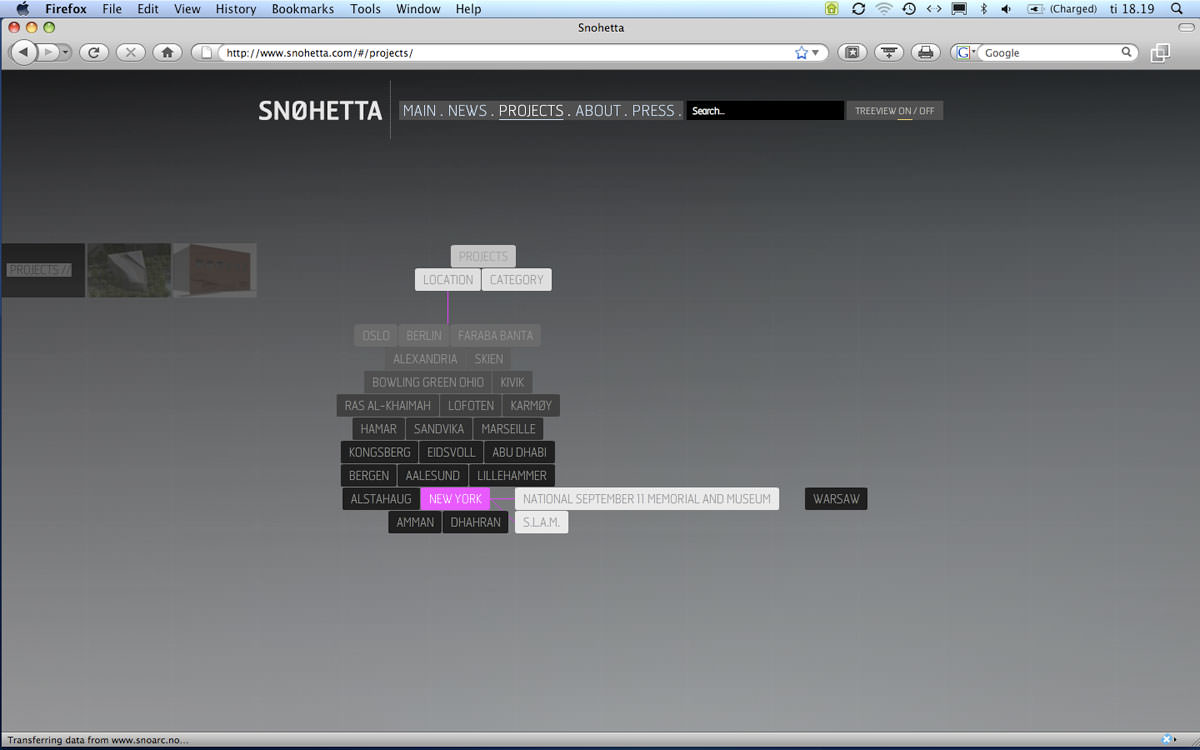Expand the CATEGORY tree branch
The width and height of the screenshot is (1200, 750).
517,280
